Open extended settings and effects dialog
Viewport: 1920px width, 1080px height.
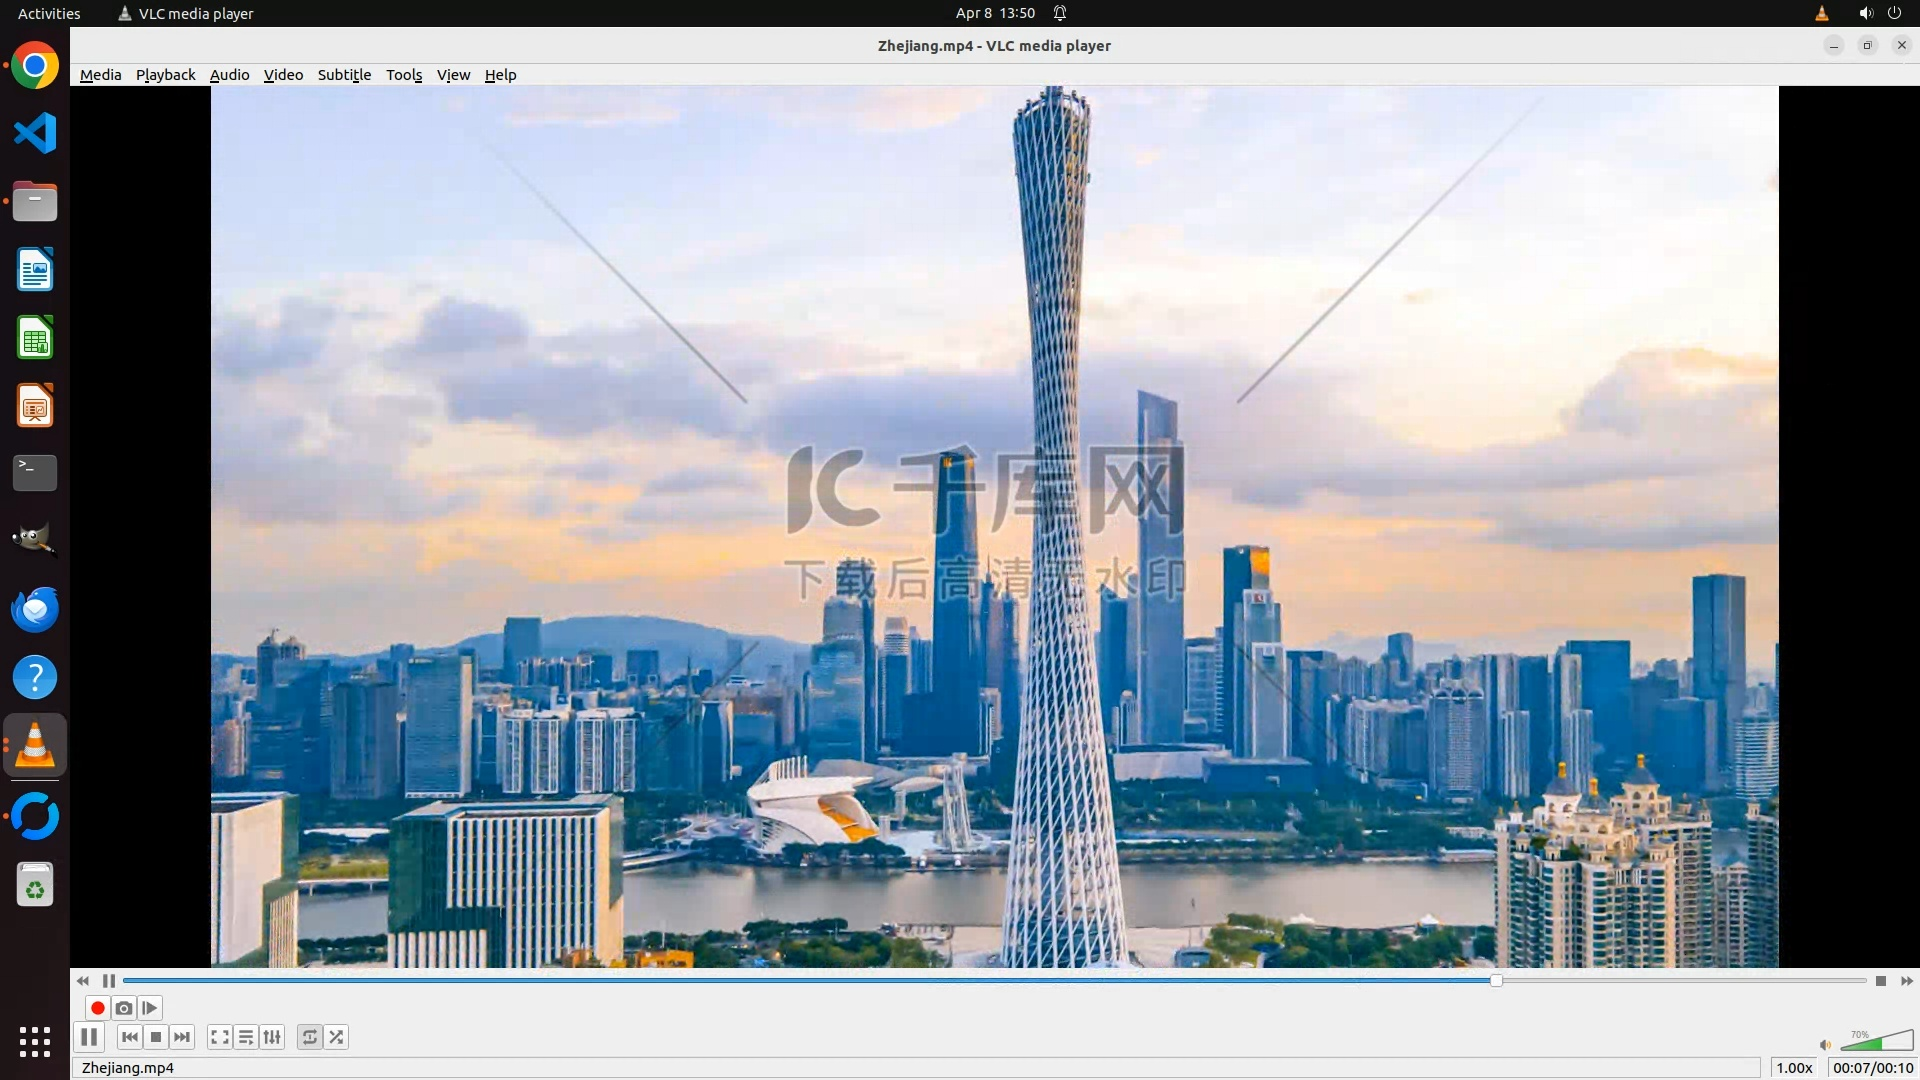272,1037
